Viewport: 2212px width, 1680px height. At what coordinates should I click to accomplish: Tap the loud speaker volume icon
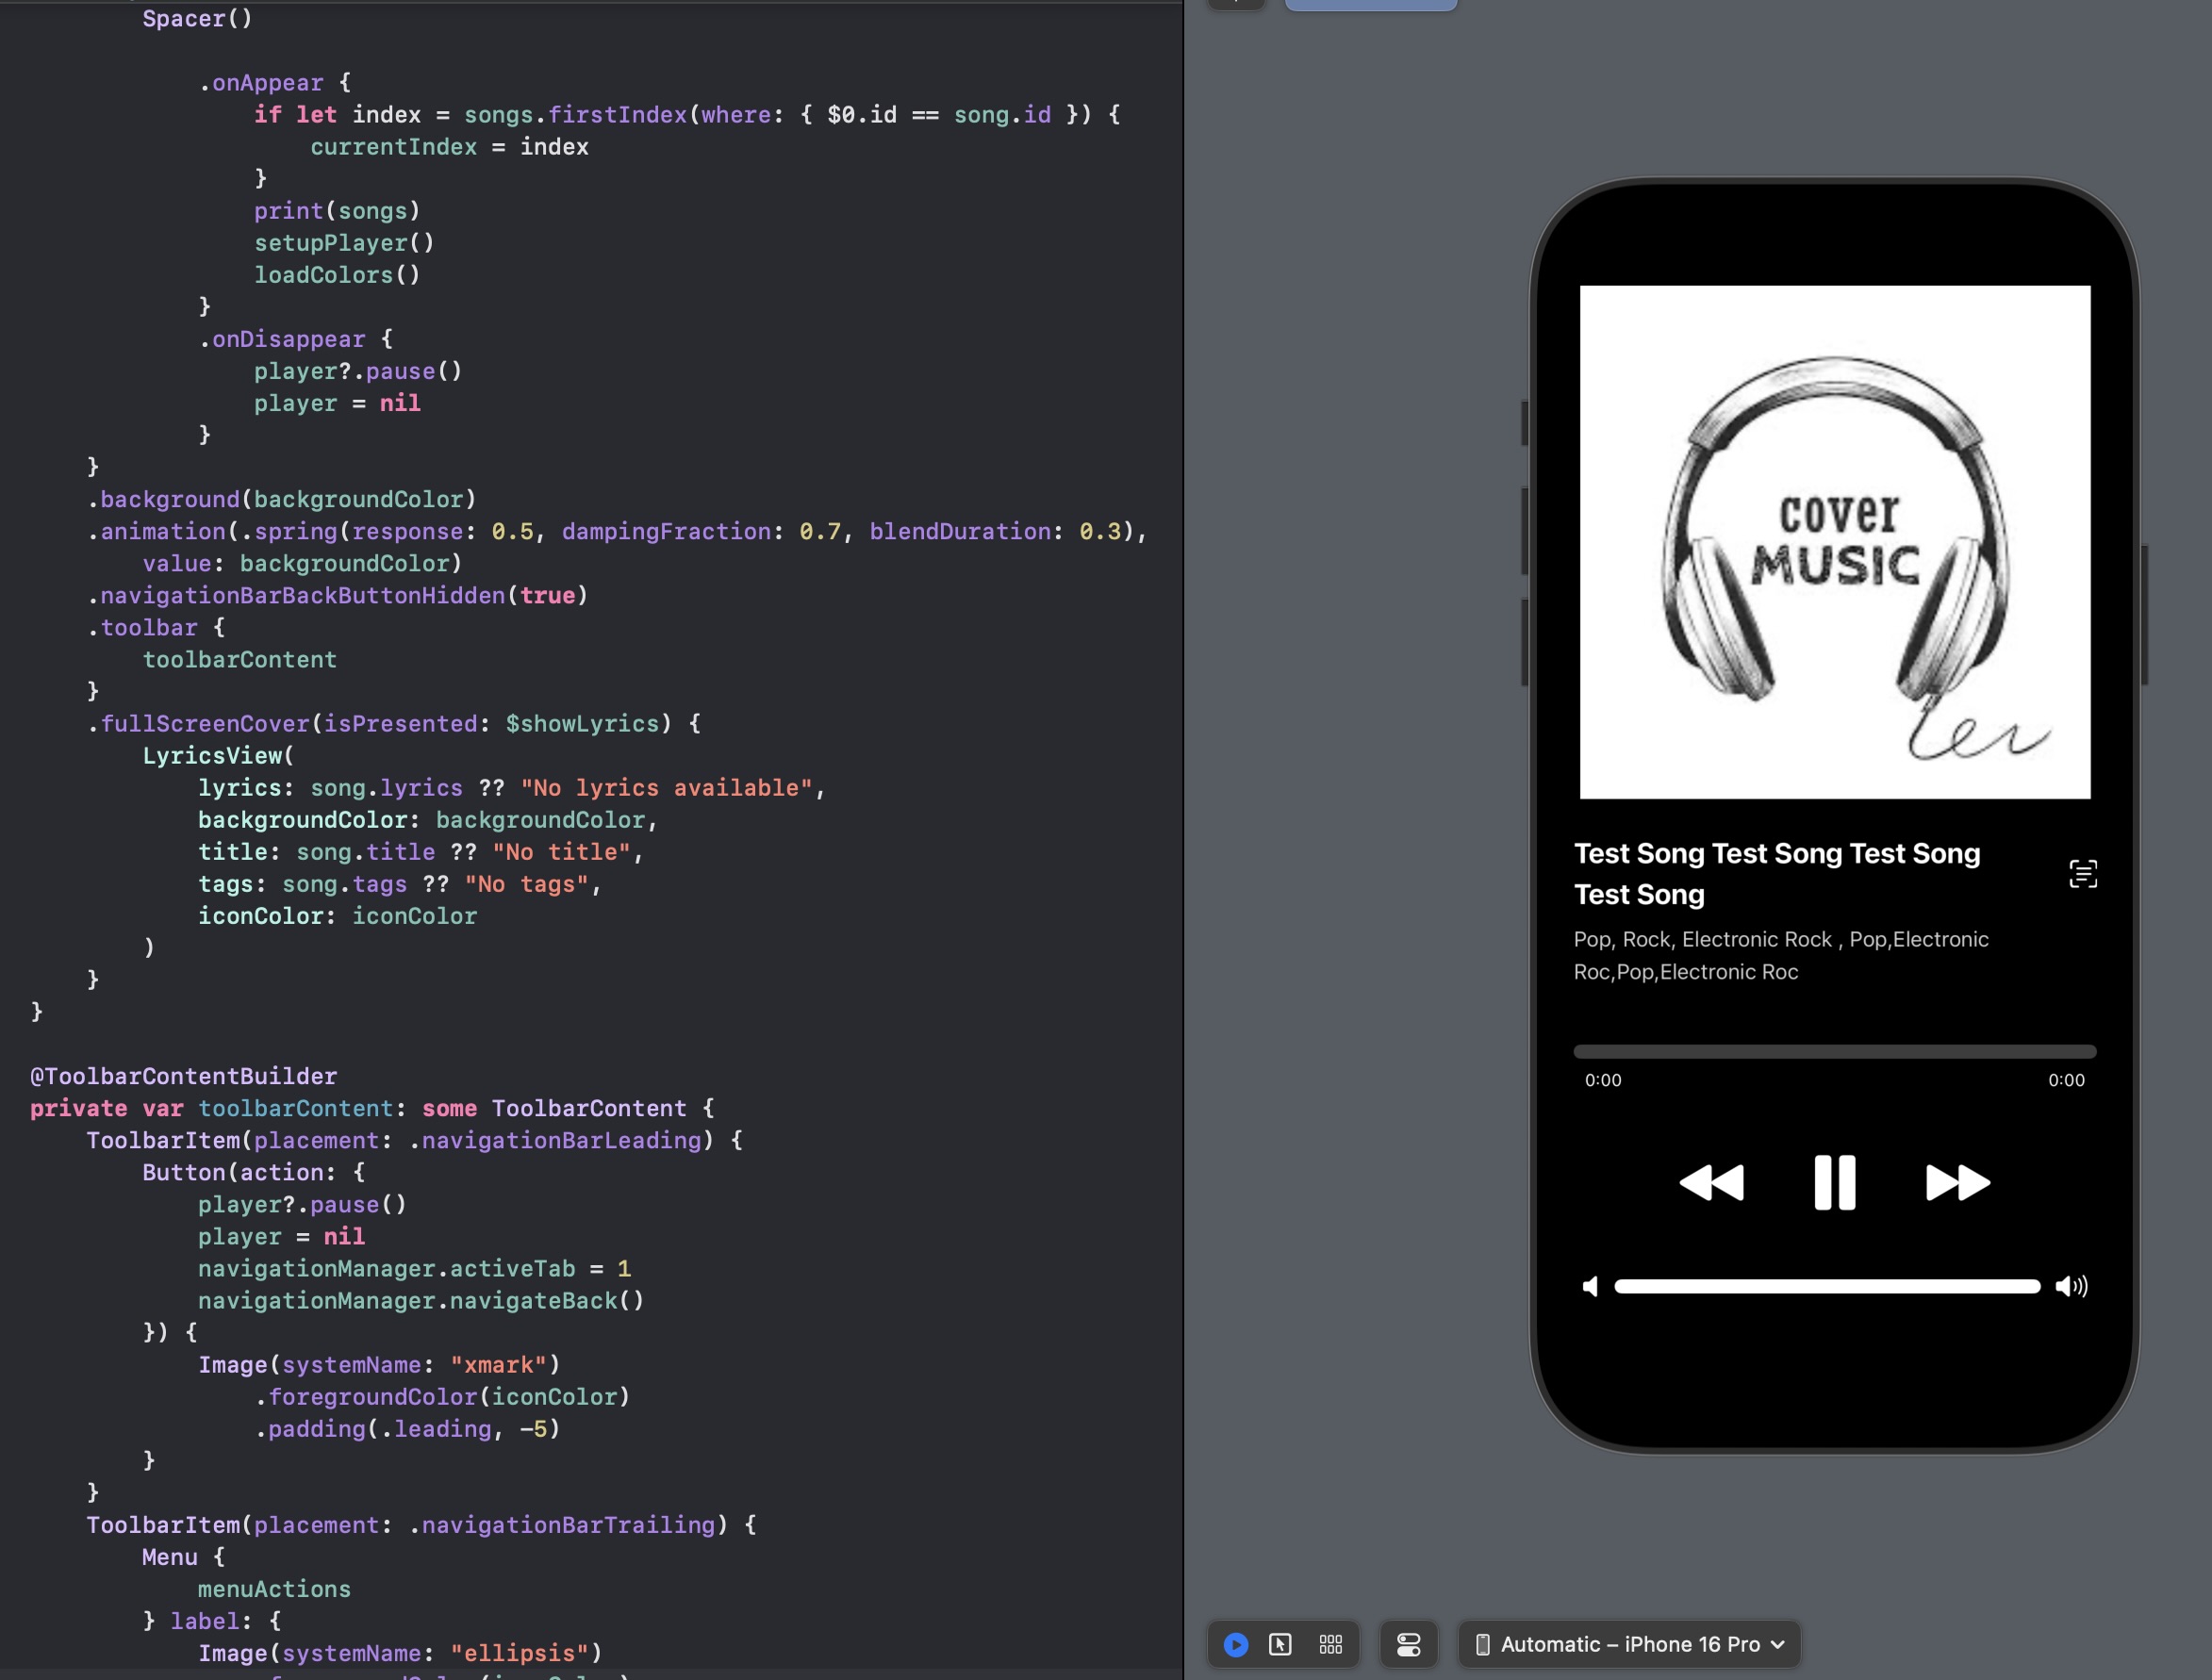point(2071,1286)
